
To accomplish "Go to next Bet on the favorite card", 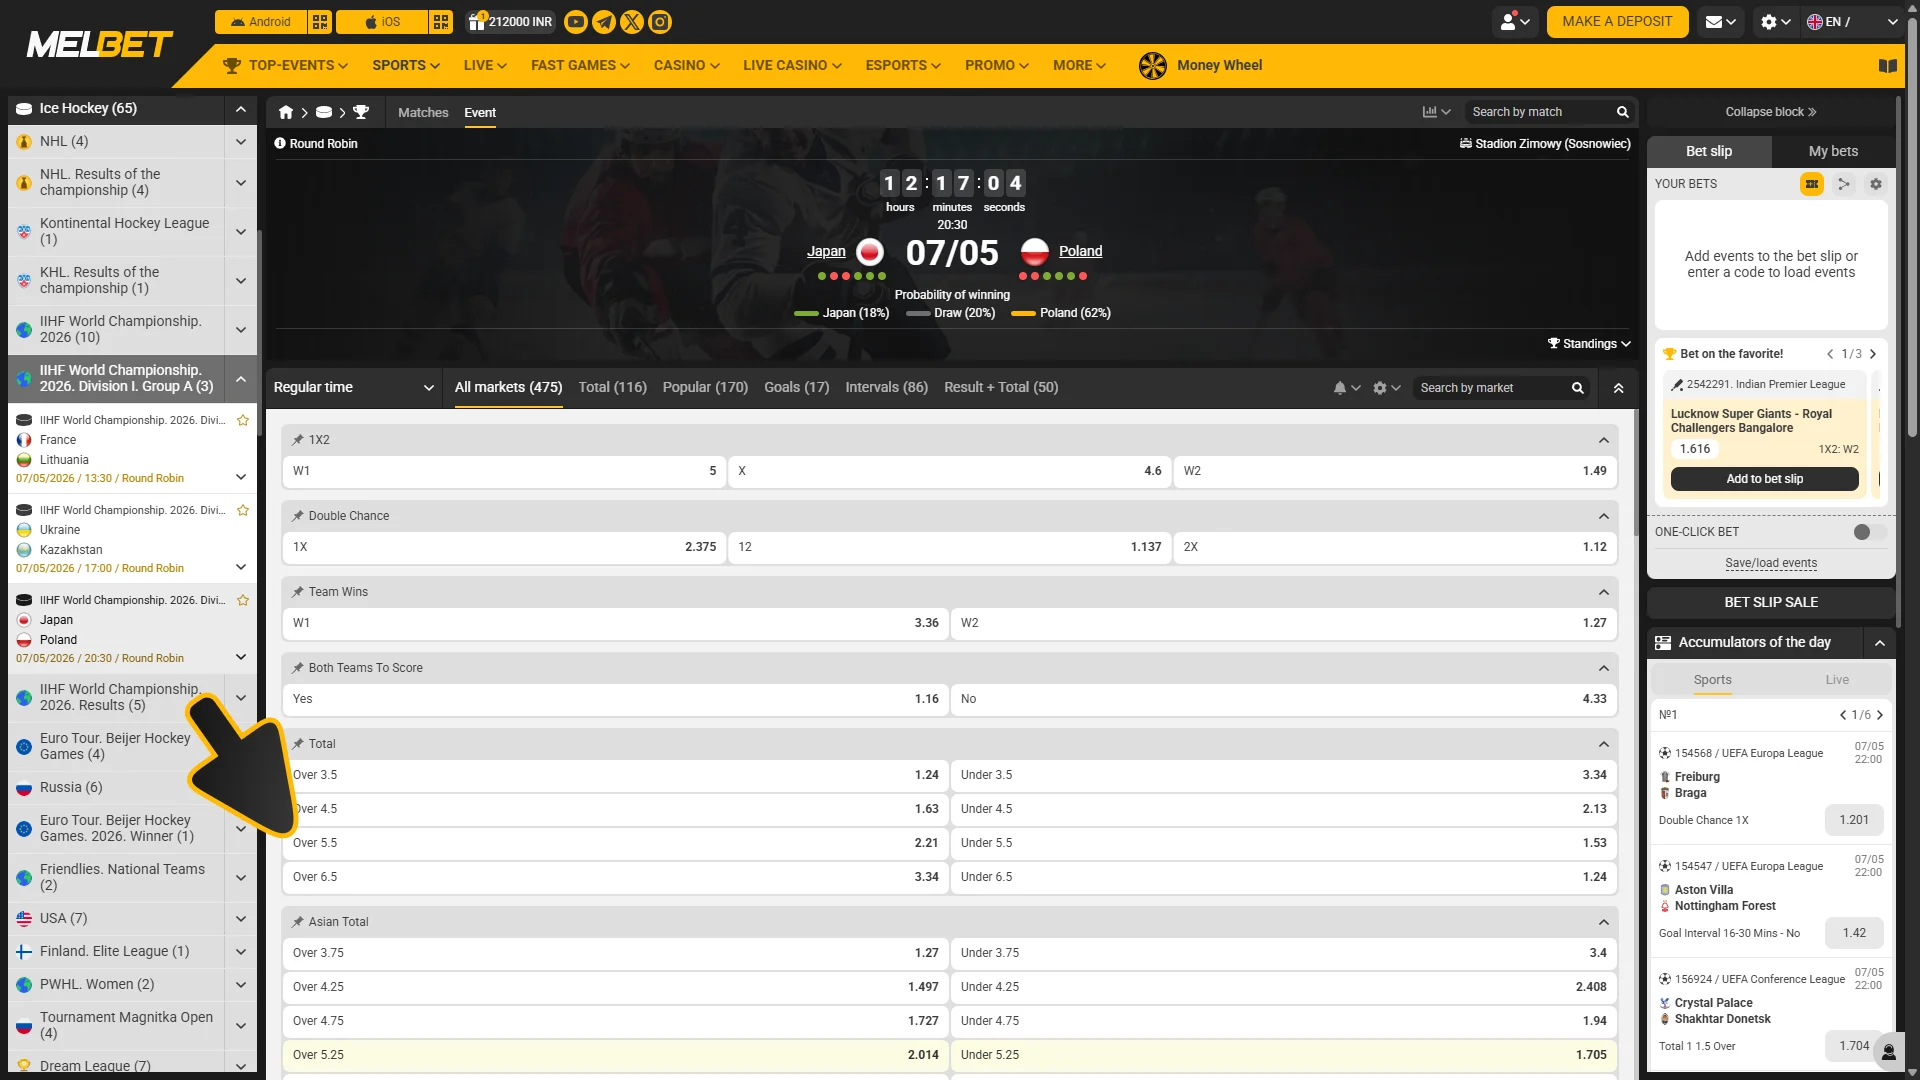I will [x=1873, y=354].
